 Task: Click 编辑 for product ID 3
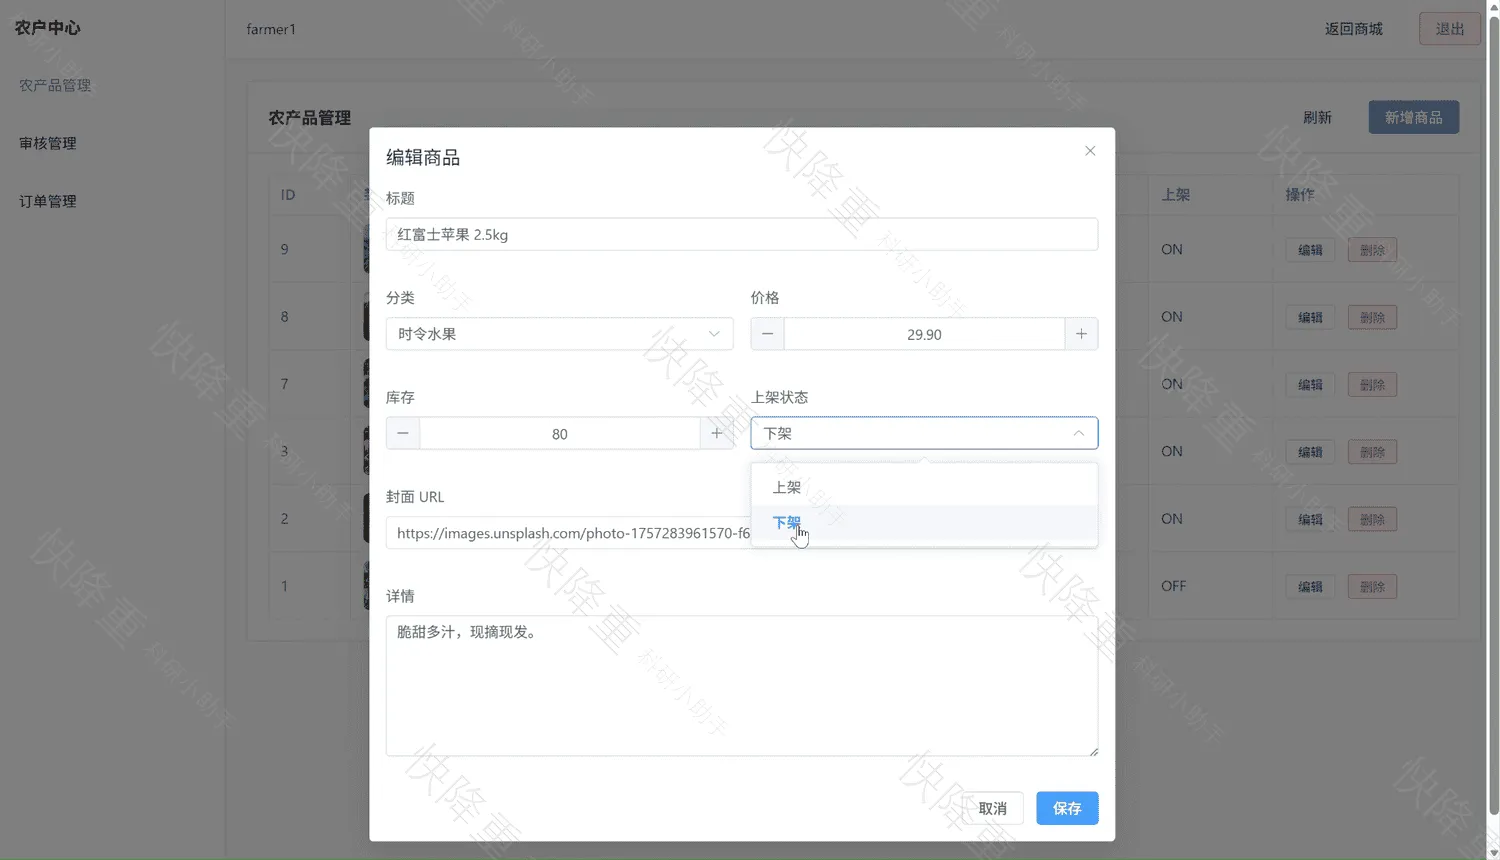(1310, 452)
